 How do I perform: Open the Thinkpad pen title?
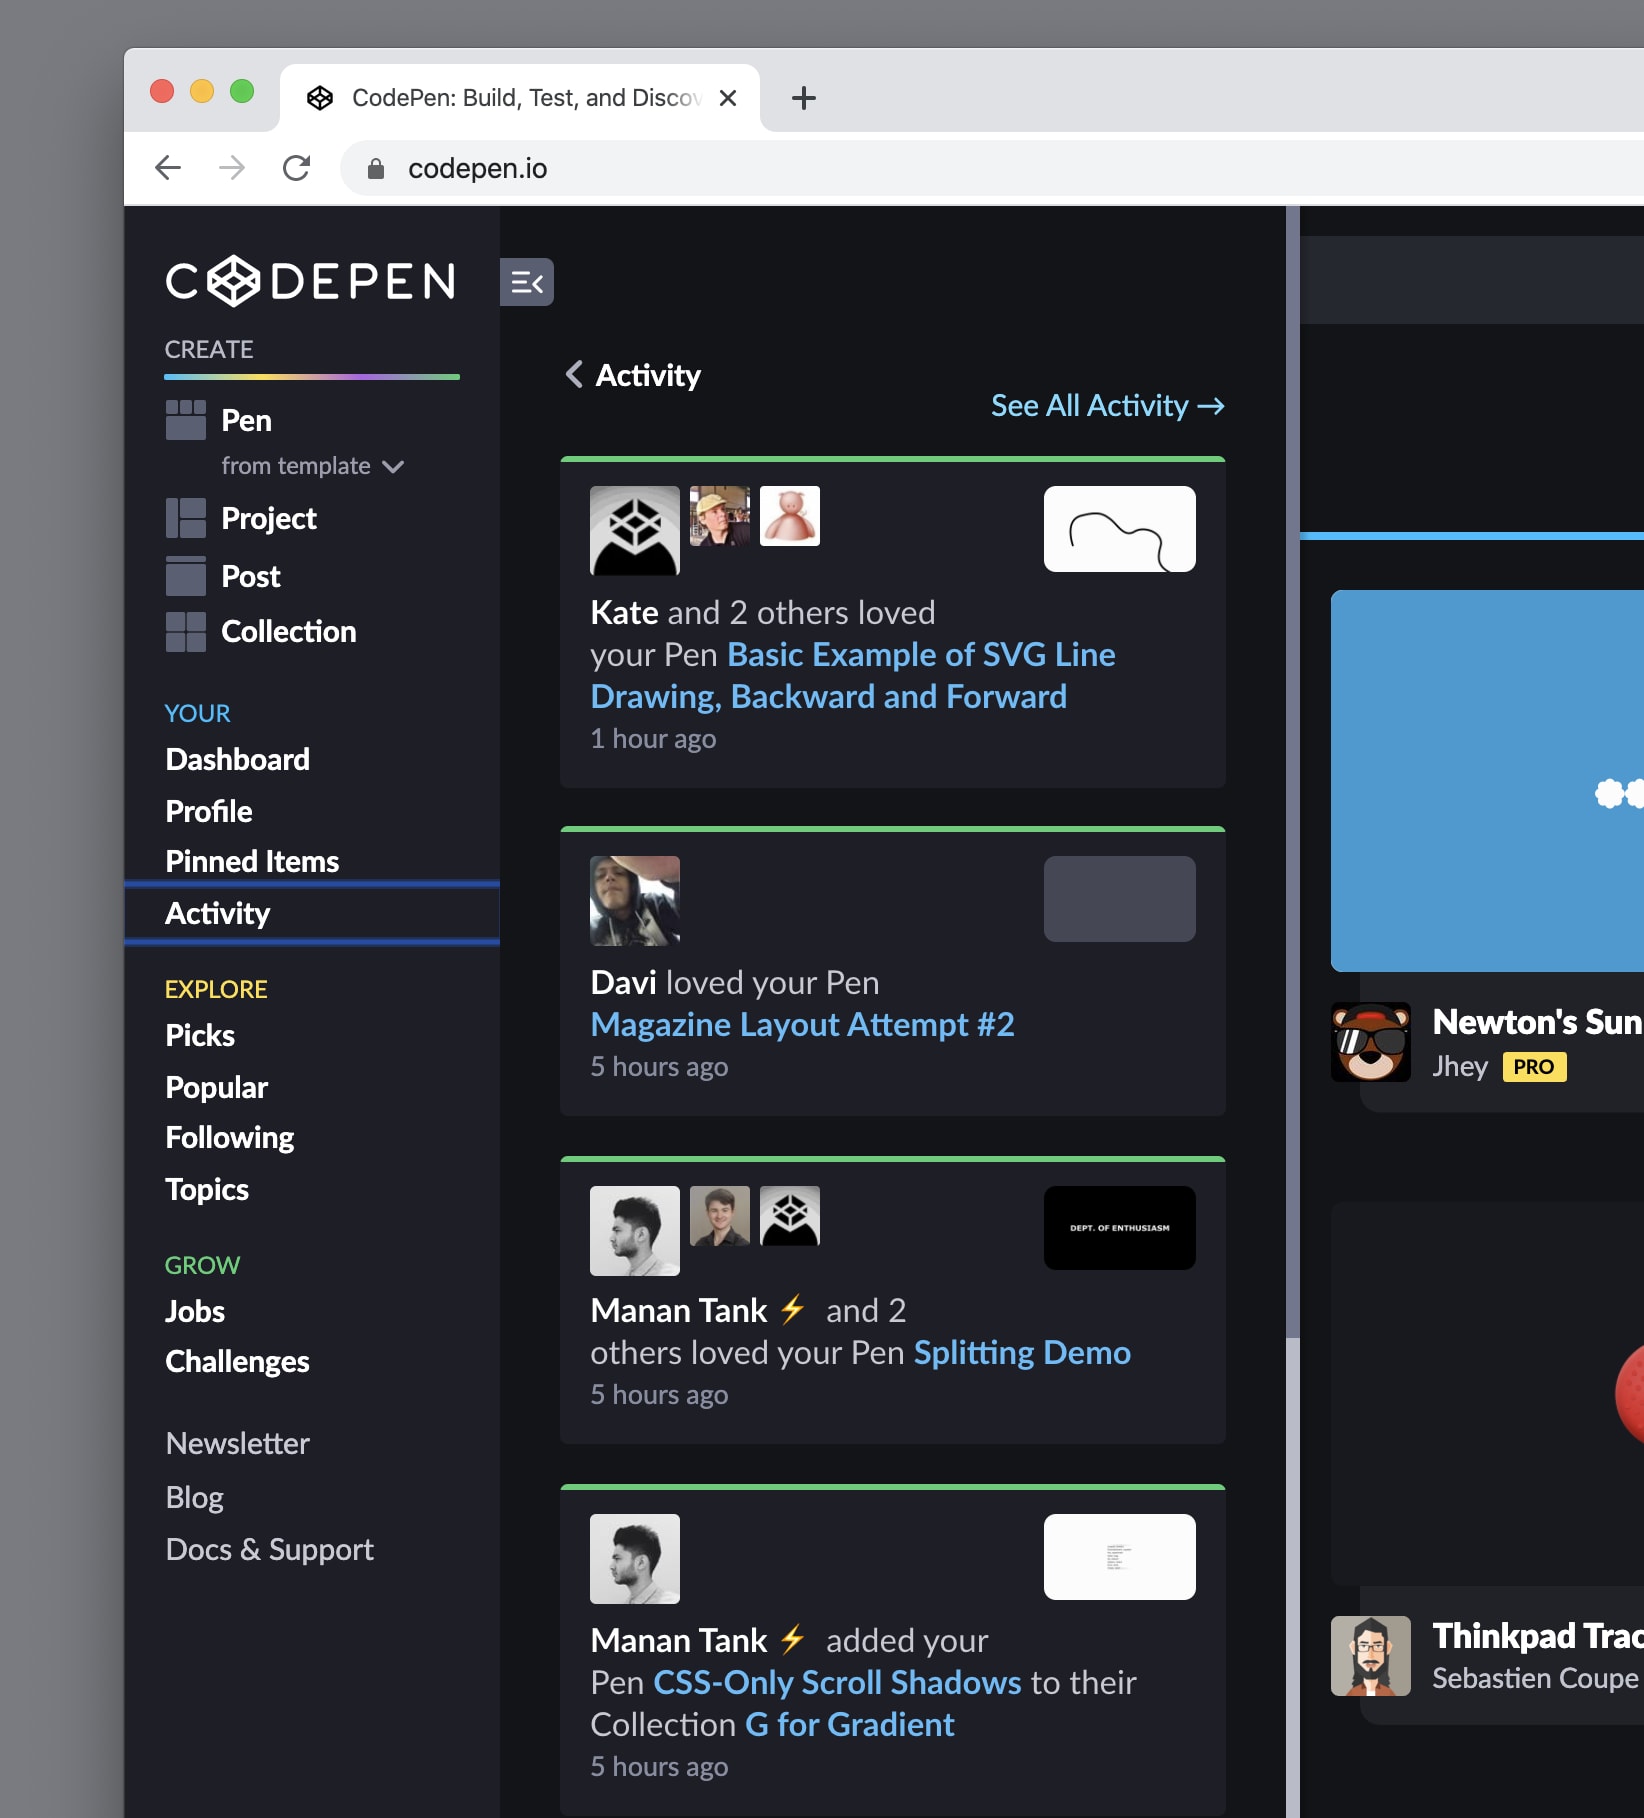point(1538,1636)
